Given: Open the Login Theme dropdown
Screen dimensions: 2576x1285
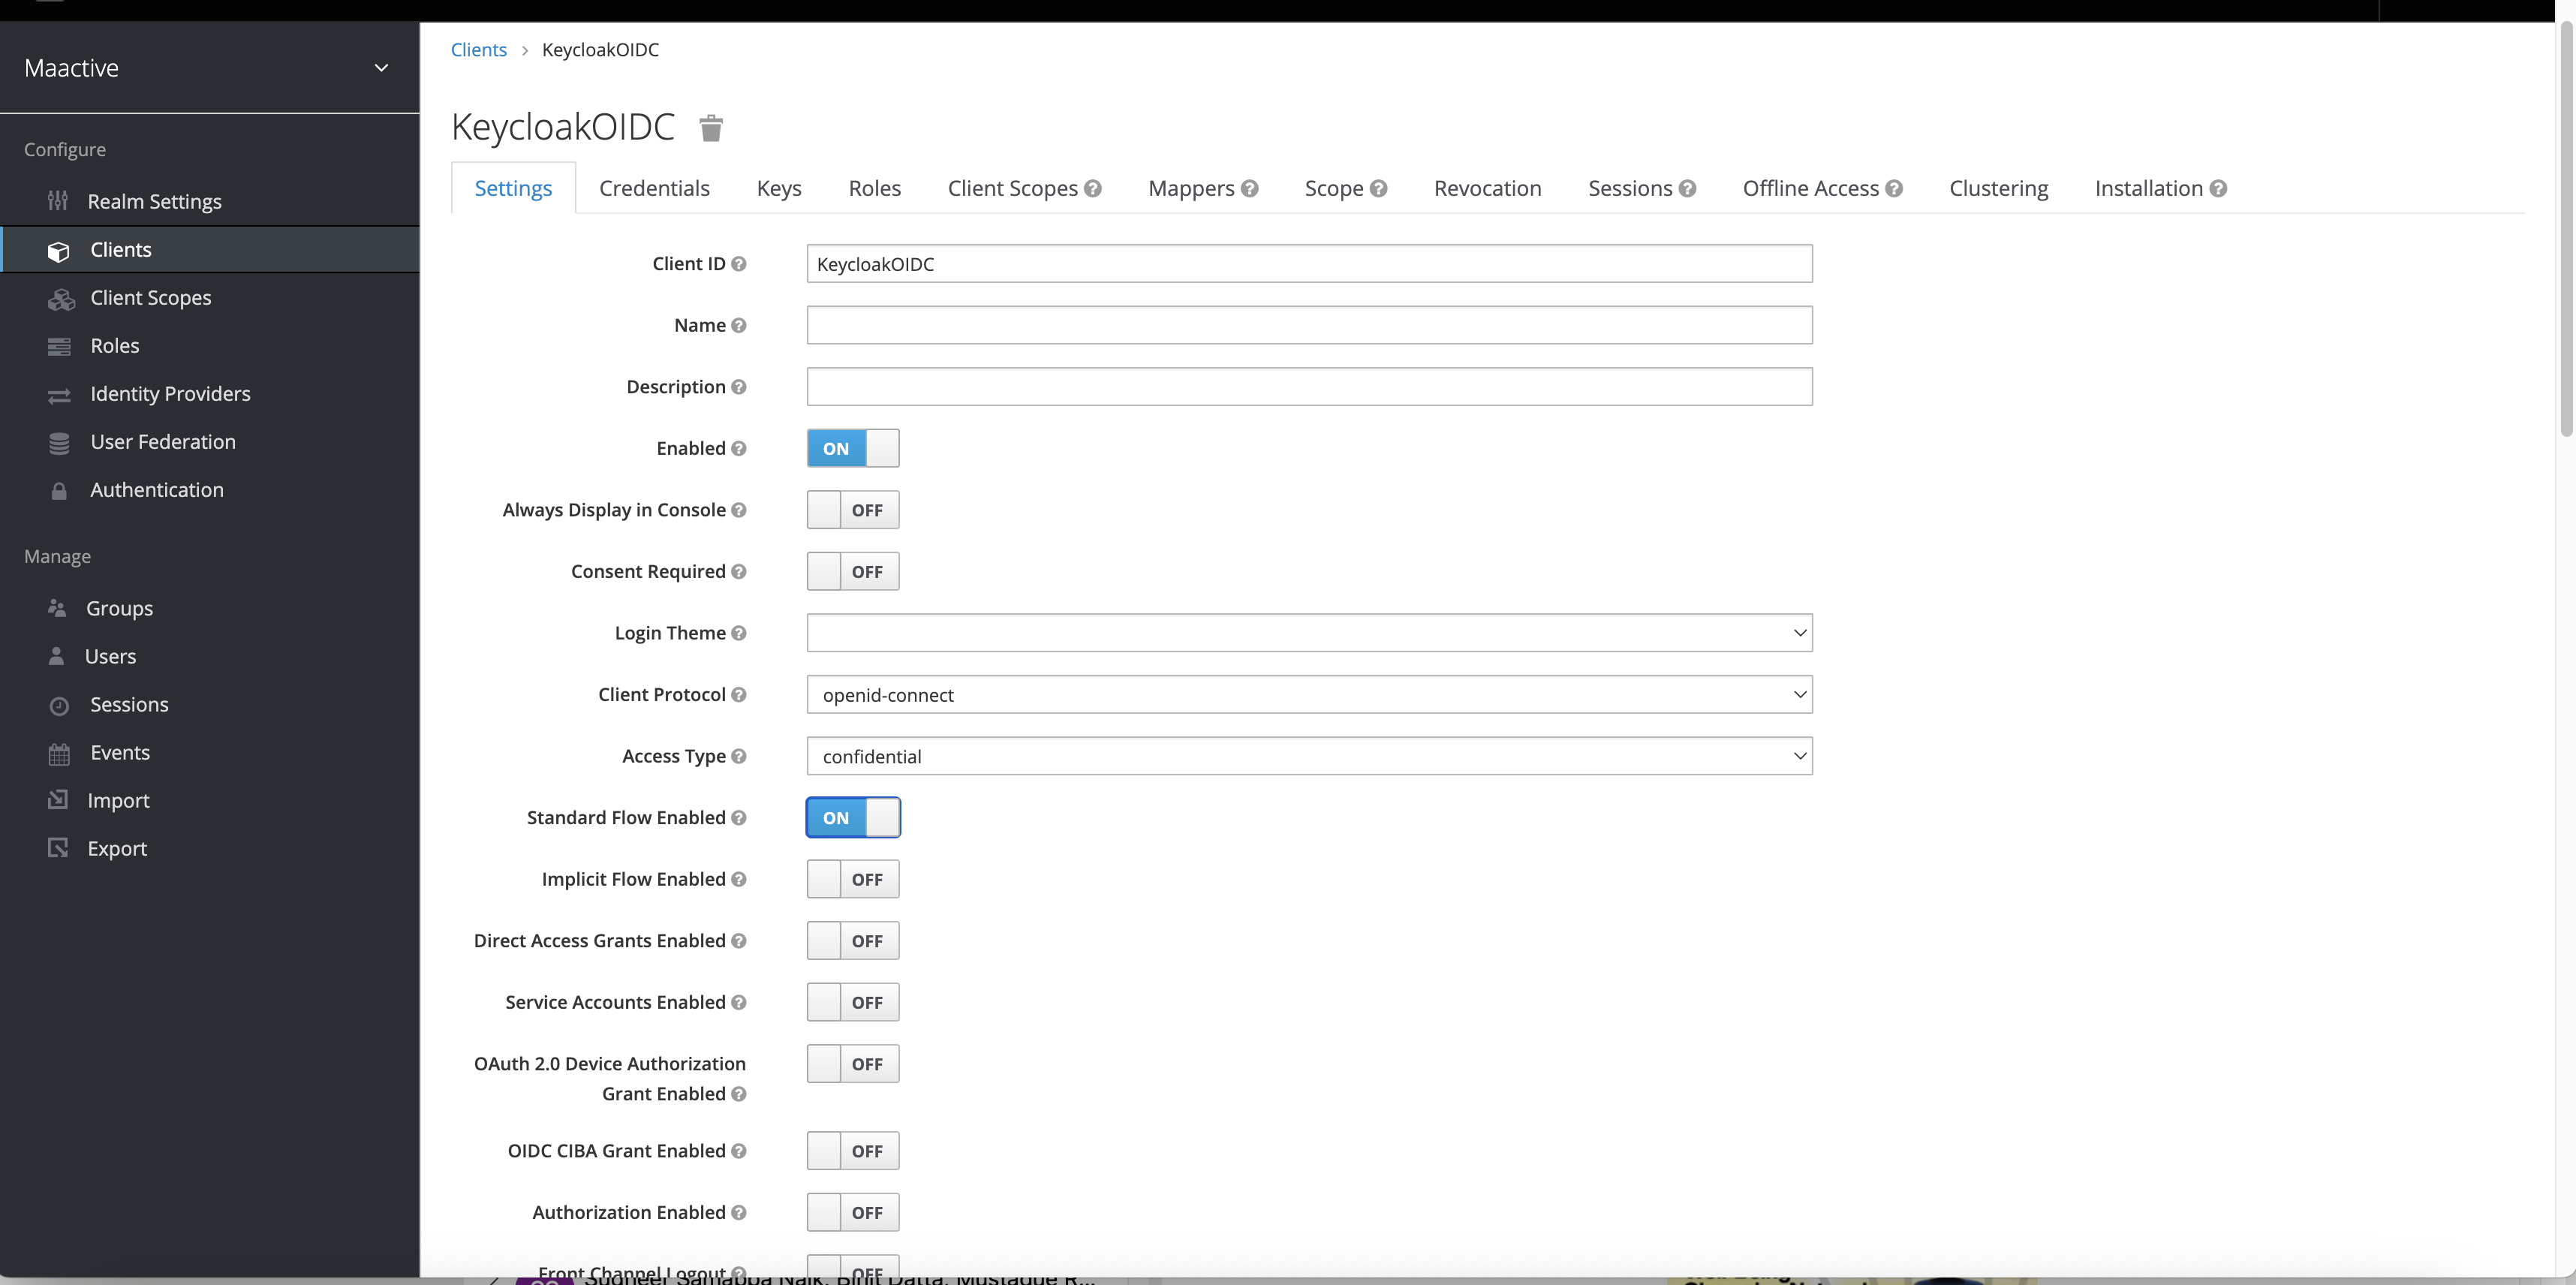Looking at the screenshot, I should [1309, 633].
